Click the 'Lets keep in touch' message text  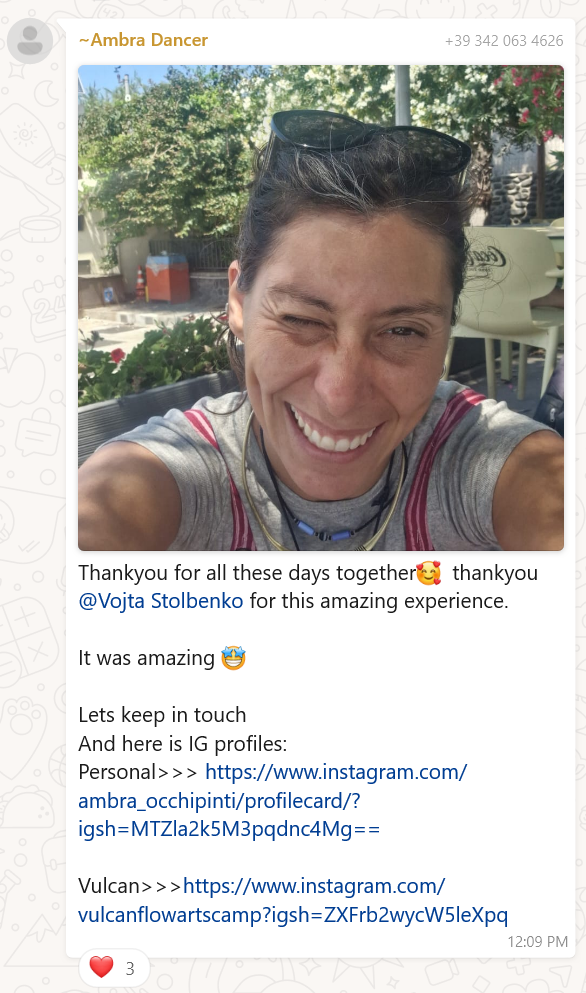[x=162, y=715]
